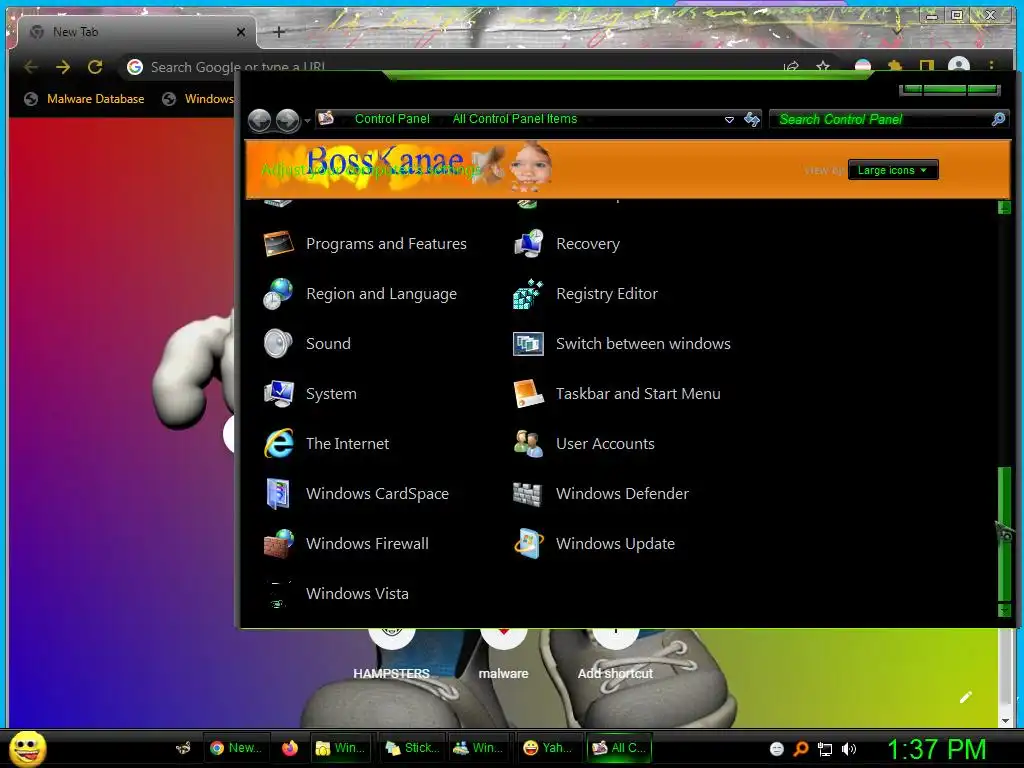Click the Control Panel breadcrumb
The image size is (1024, 768).
point(392,119)
